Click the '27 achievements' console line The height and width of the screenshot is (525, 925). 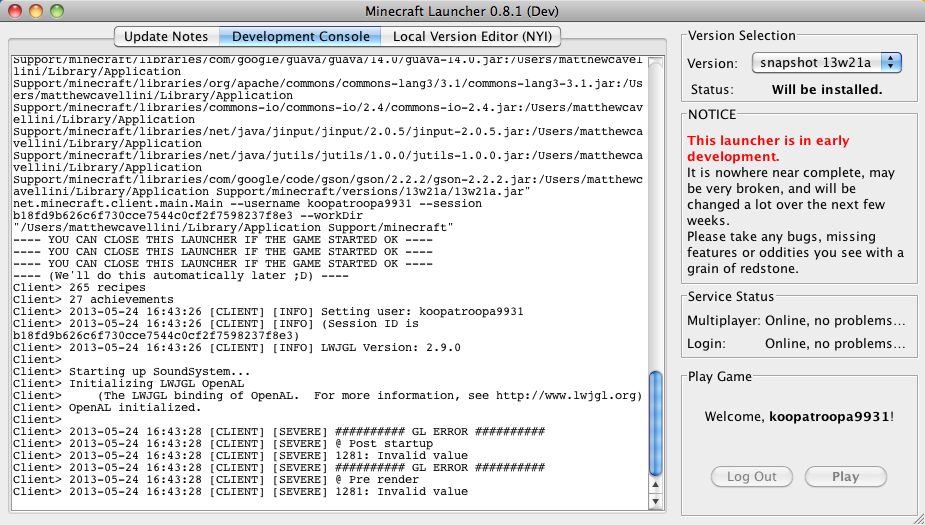pos(93,300)
